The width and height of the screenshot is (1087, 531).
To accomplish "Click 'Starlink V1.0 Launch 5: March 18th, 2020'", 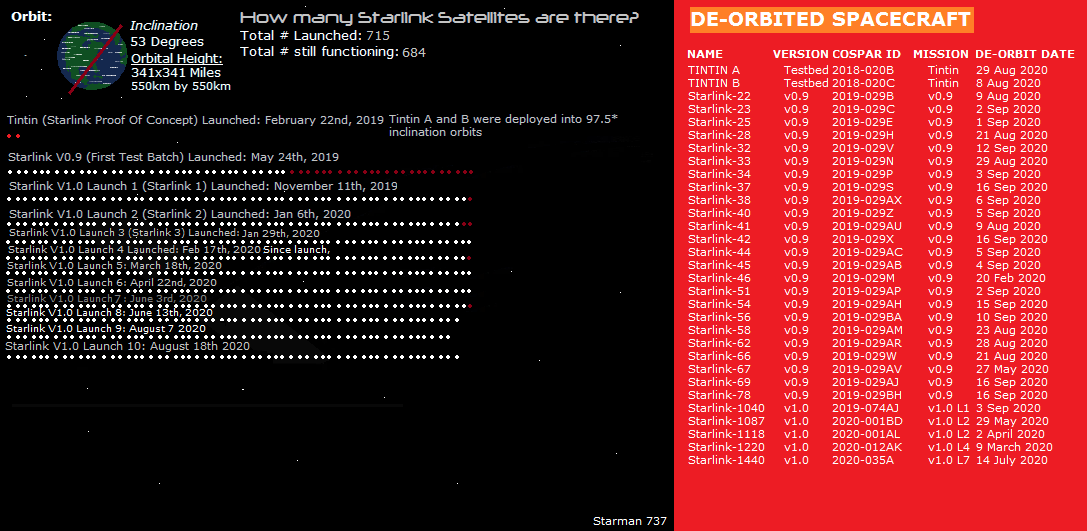I will coord(114,266).
